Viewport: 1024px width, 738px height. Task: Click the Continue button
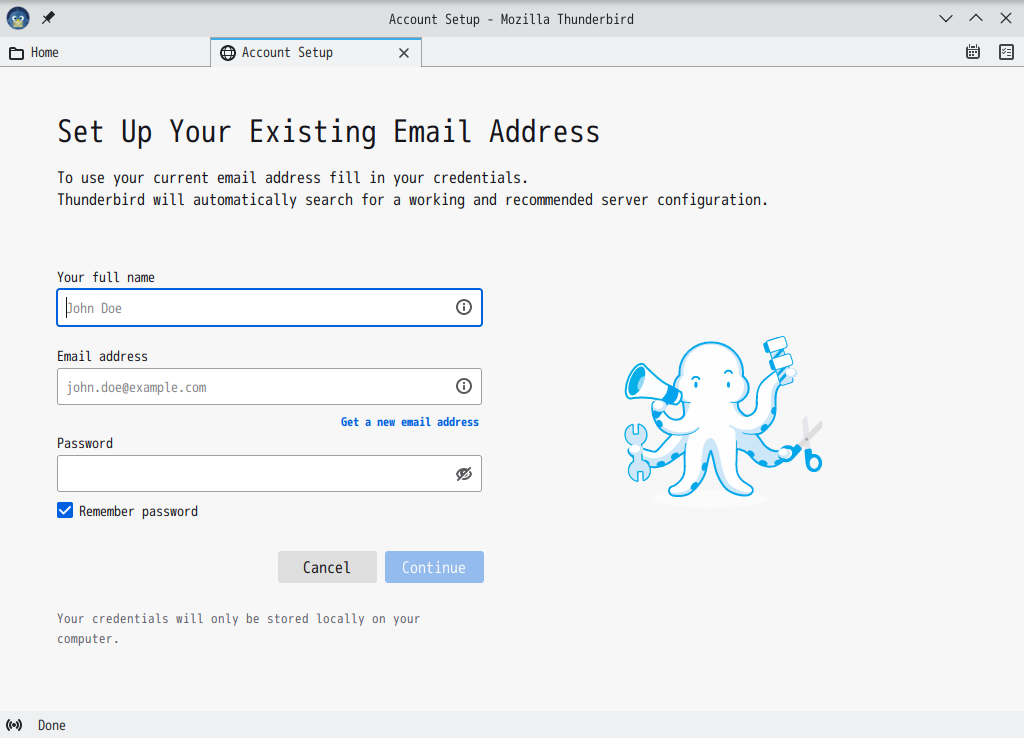click(434, 567)
